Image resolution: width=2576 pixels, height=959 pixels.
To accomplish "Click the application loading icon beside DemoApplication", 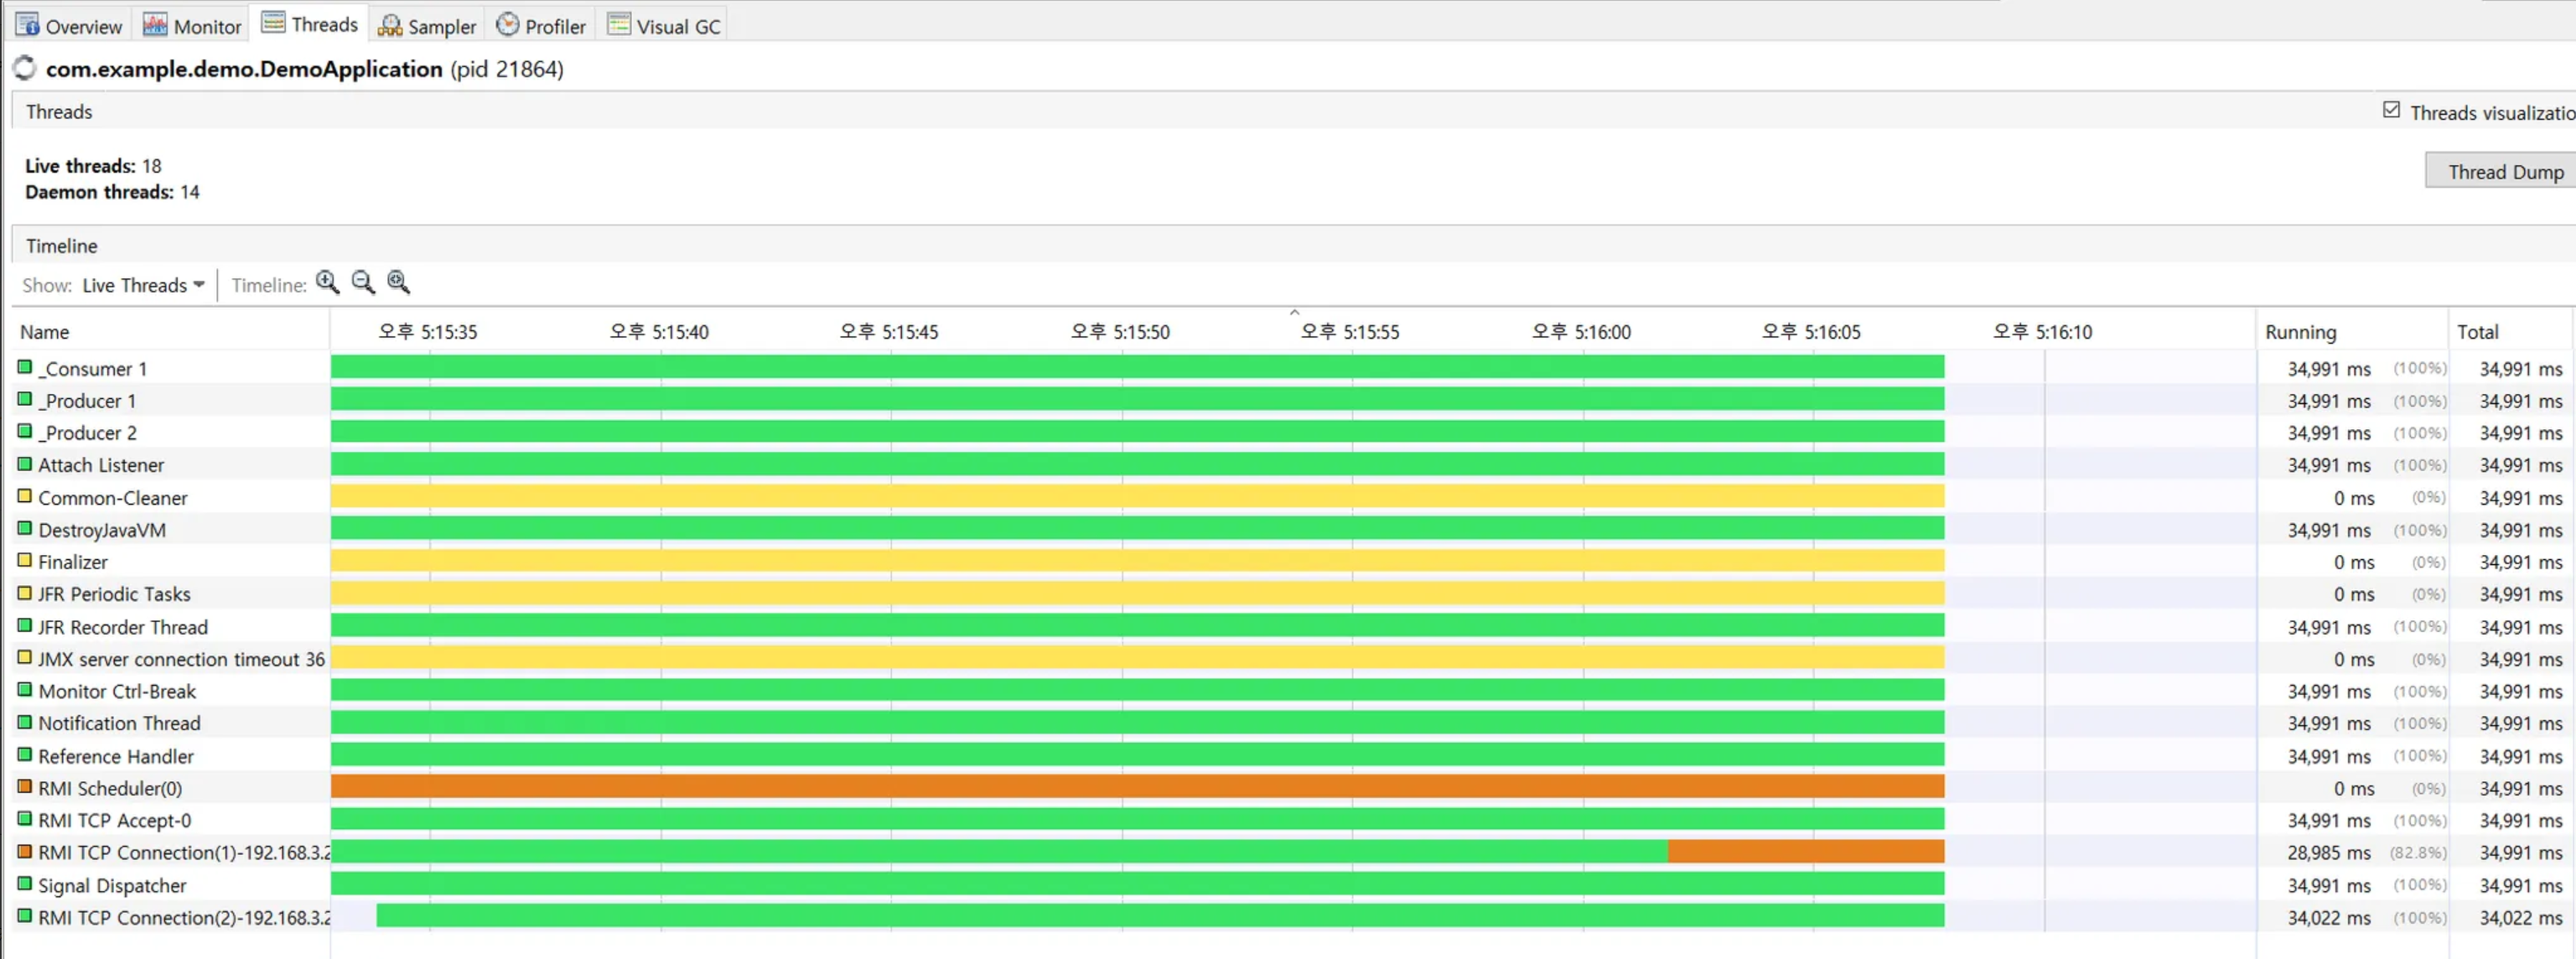I will click(25, 68).
